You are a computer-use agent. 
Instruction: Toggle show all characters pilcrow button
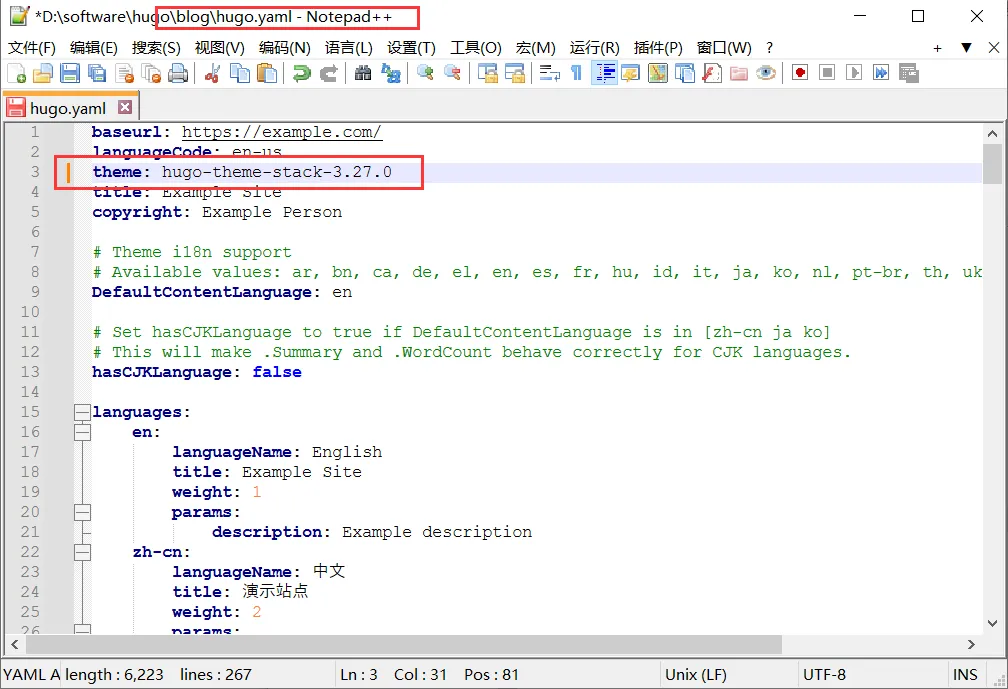coord(576,73)
